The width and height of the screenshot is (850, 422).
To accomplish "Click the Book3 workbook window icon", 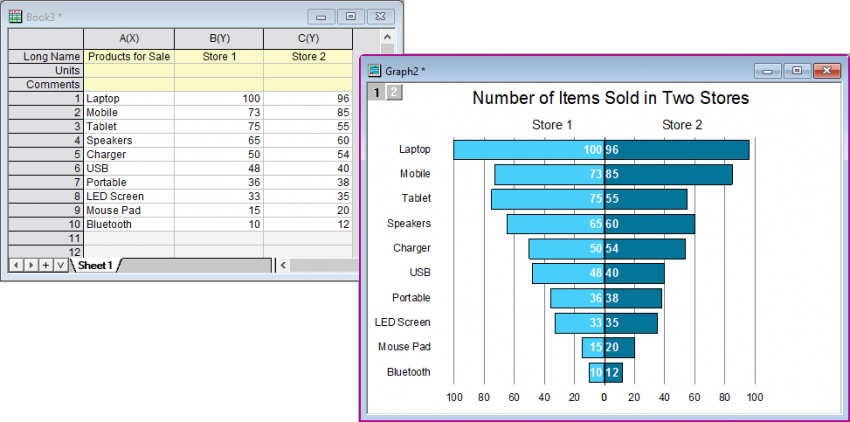I will pos(16,16).
